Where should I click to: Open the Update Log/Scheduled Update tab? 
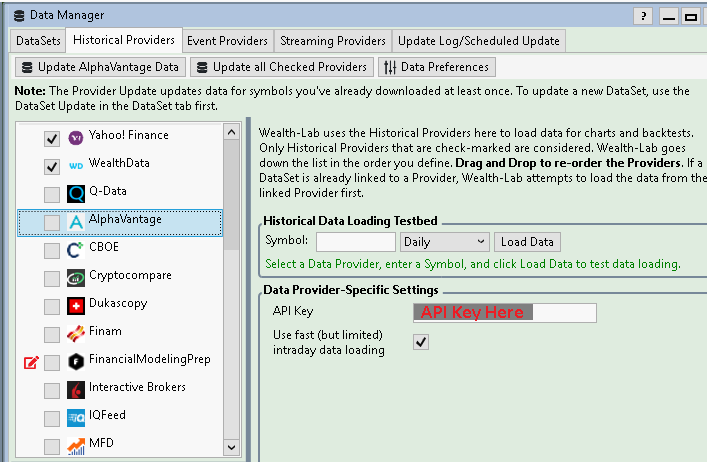(479, 41)
